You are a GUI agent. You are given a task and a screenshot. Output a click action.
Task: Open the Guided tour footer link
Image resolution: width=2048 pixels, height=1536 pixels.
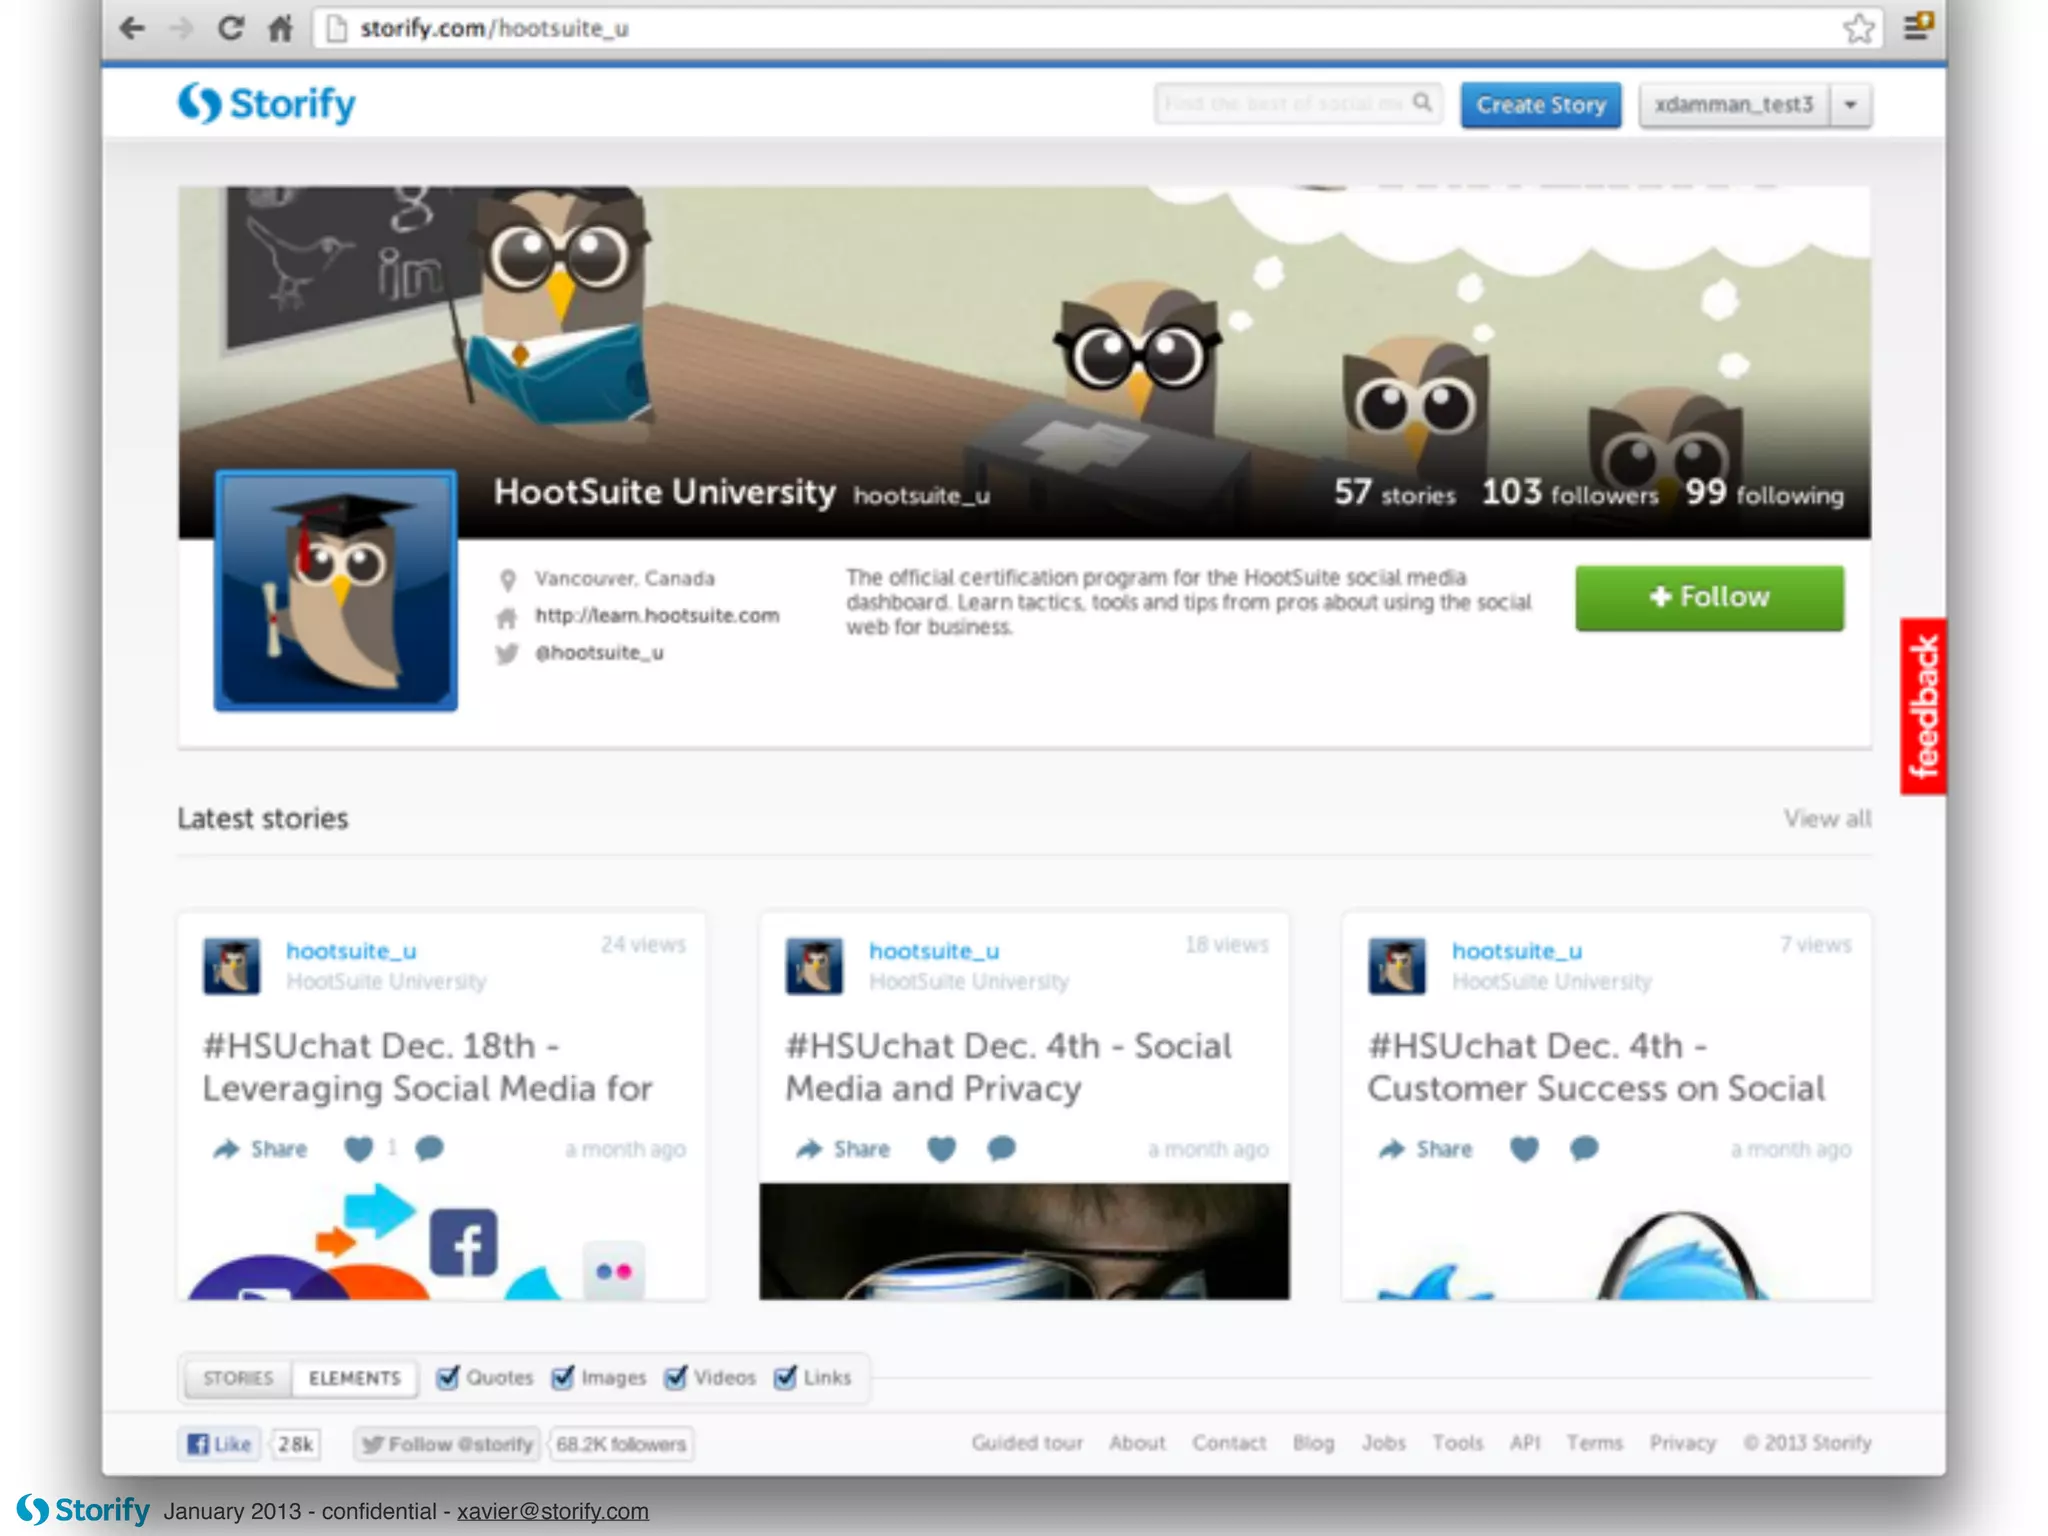(x=1027, y=1443)
